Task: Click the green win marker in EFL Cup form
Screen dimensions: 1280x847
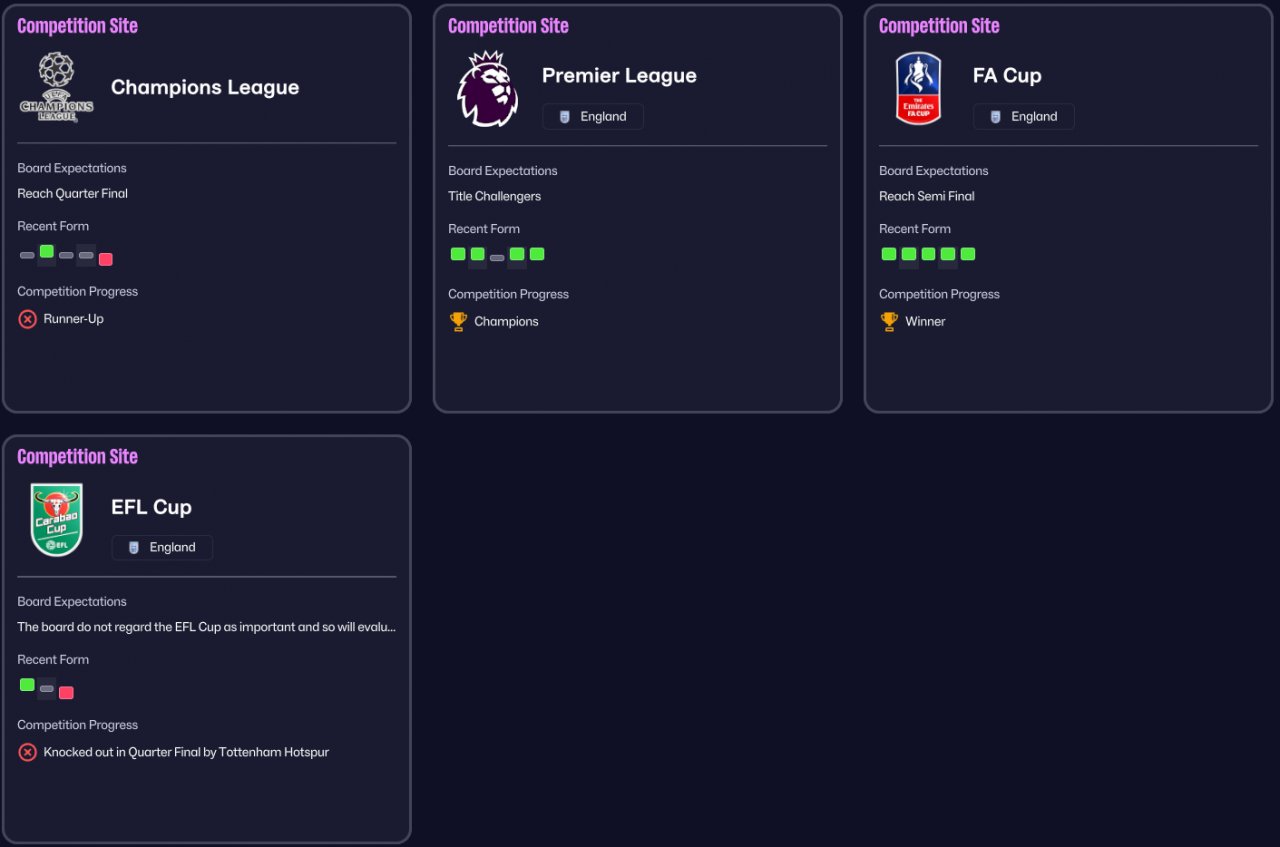Action: [x=27, y=685]
